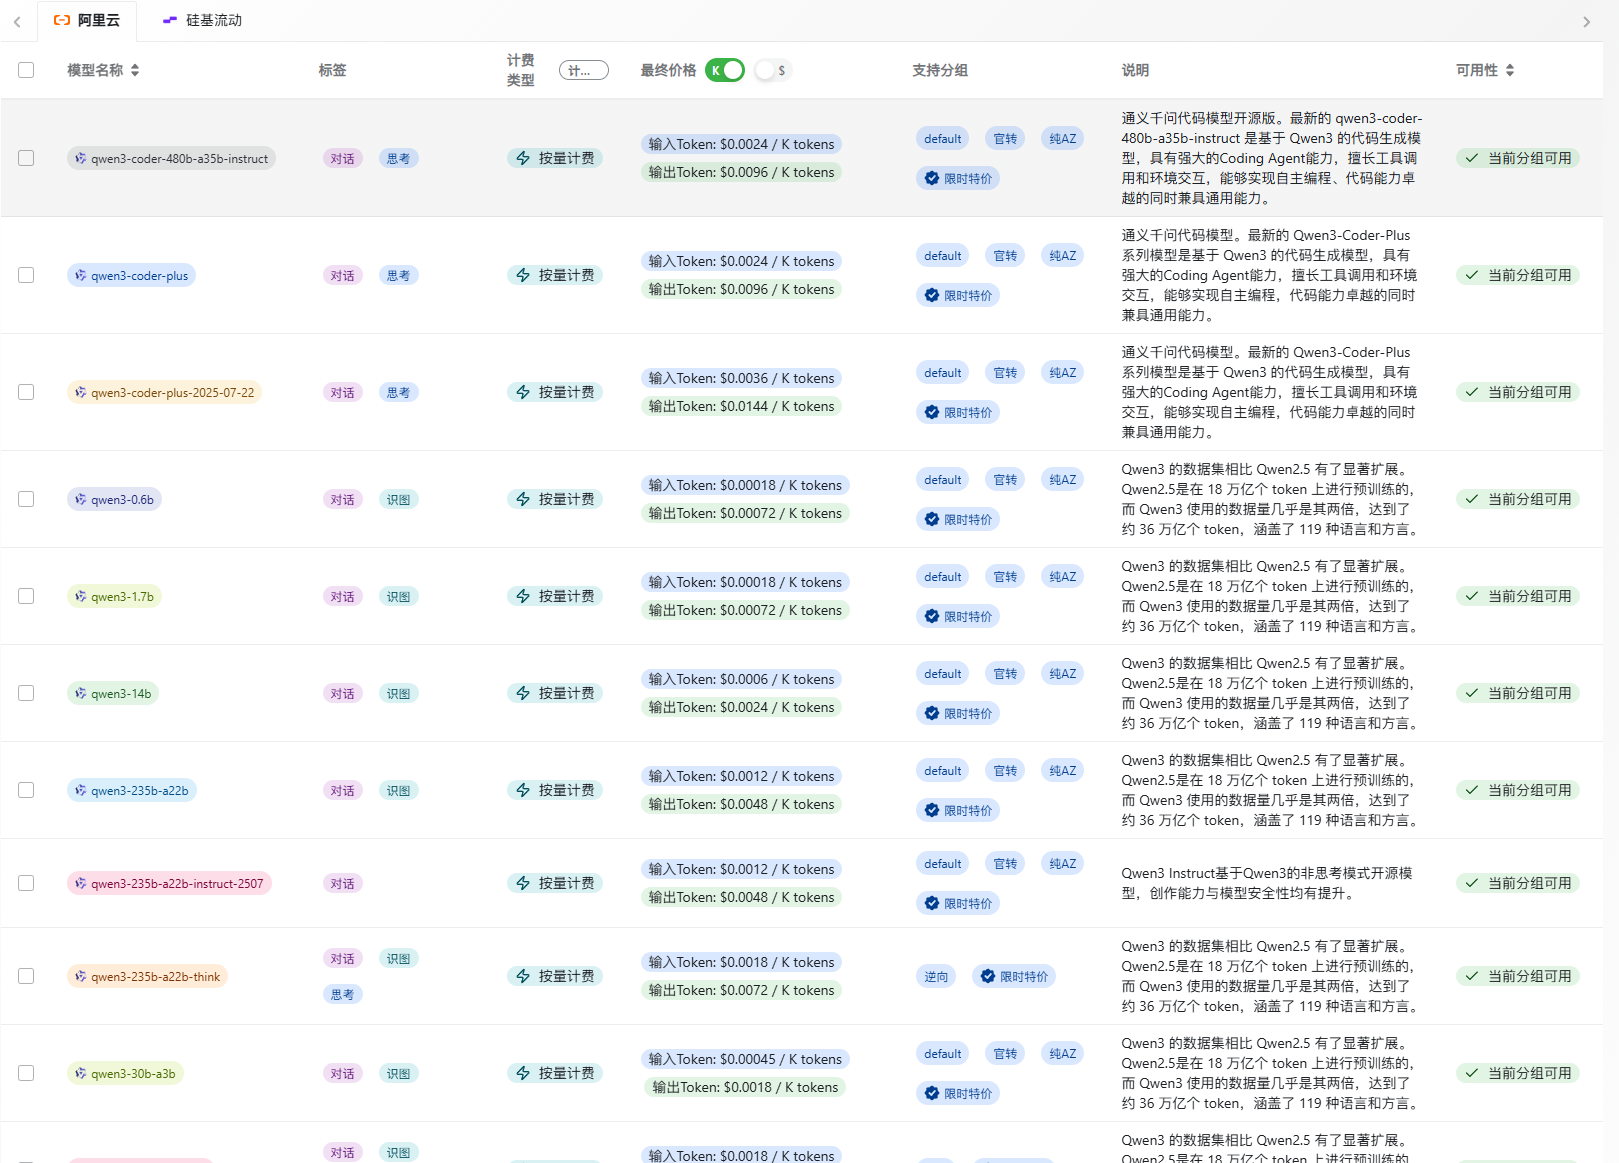Click model logo icon of qwen3-235b-a22b
The image size is (1619, 1163).
81,790
